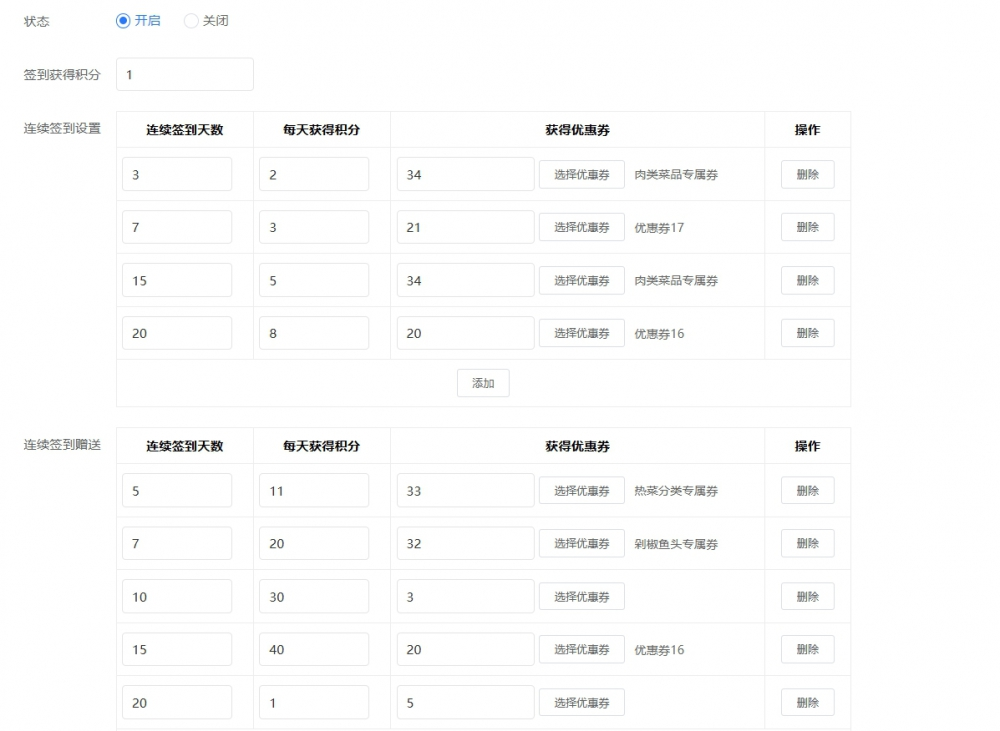
Task: Click the daily points field showing 40
Action: [x=313, y=650]
